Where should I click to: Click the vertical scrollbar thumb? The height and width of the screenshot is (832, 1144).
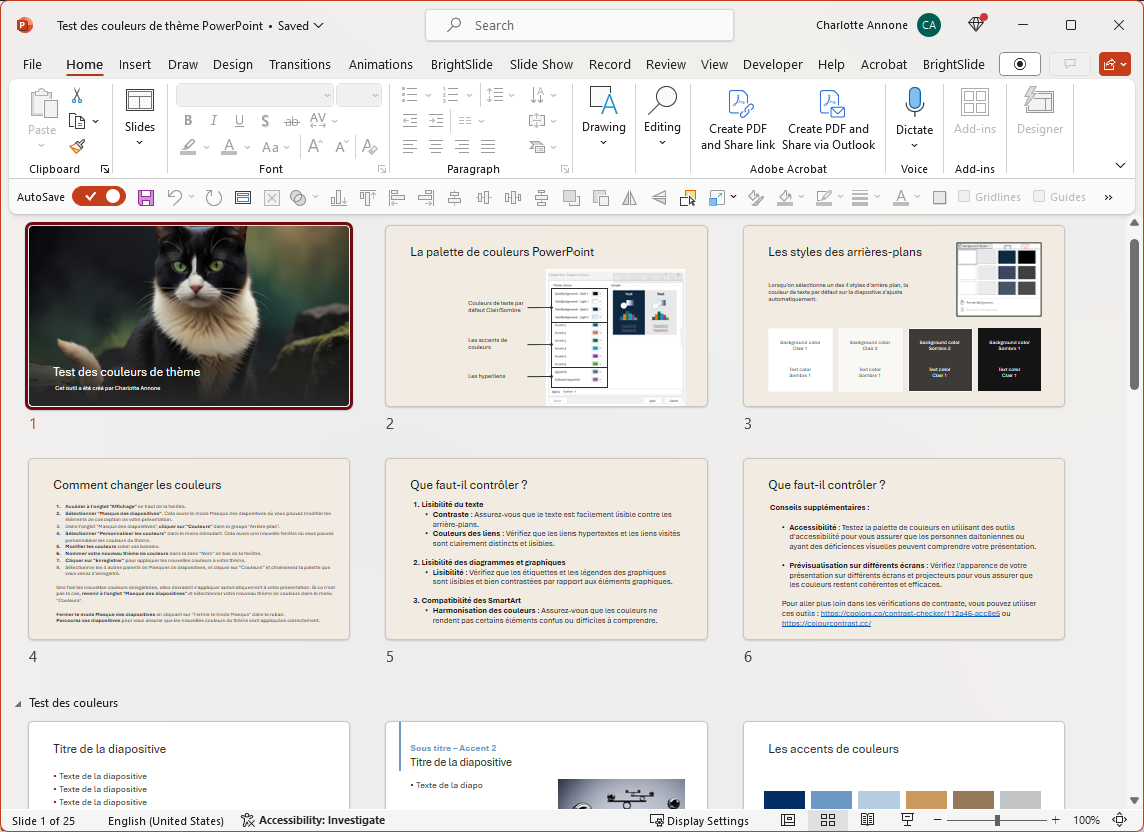coord(1134,314)
